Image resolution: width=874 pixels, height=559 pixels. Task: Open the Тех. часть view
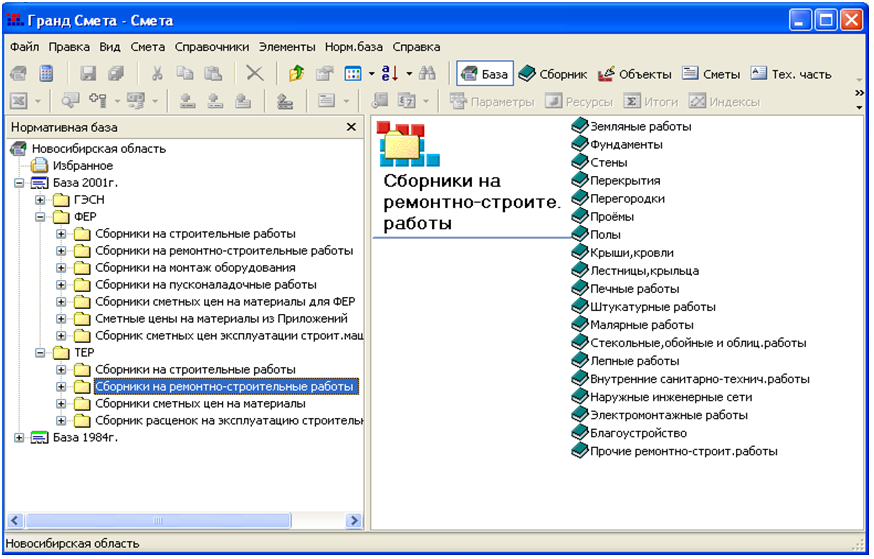(x=791, y=74)
